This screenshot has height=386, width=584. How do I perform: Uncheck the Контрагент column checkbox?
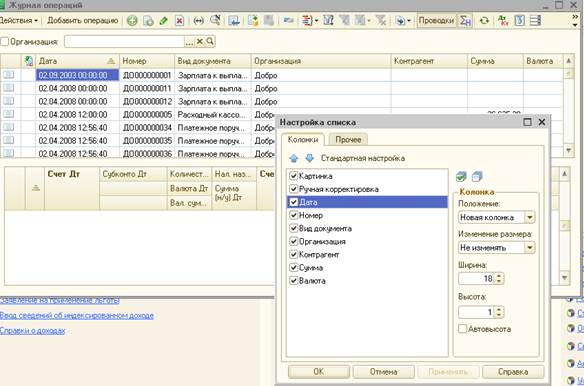(293, 254)
